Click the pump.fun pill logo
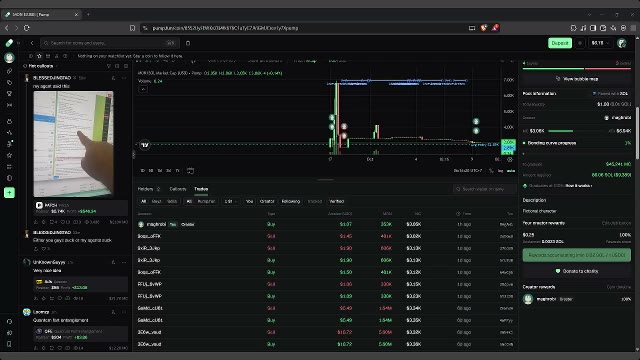Screen dimensions: 640x360 (9, 43)
